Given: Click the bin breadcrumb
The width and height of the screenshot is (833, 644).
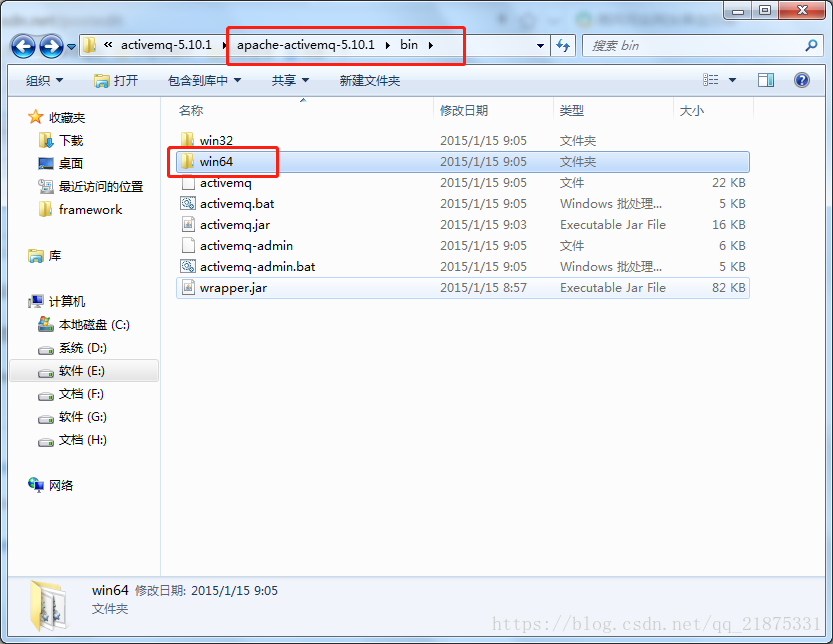Looking at the screenshot, I should click(x=409, y=45).
